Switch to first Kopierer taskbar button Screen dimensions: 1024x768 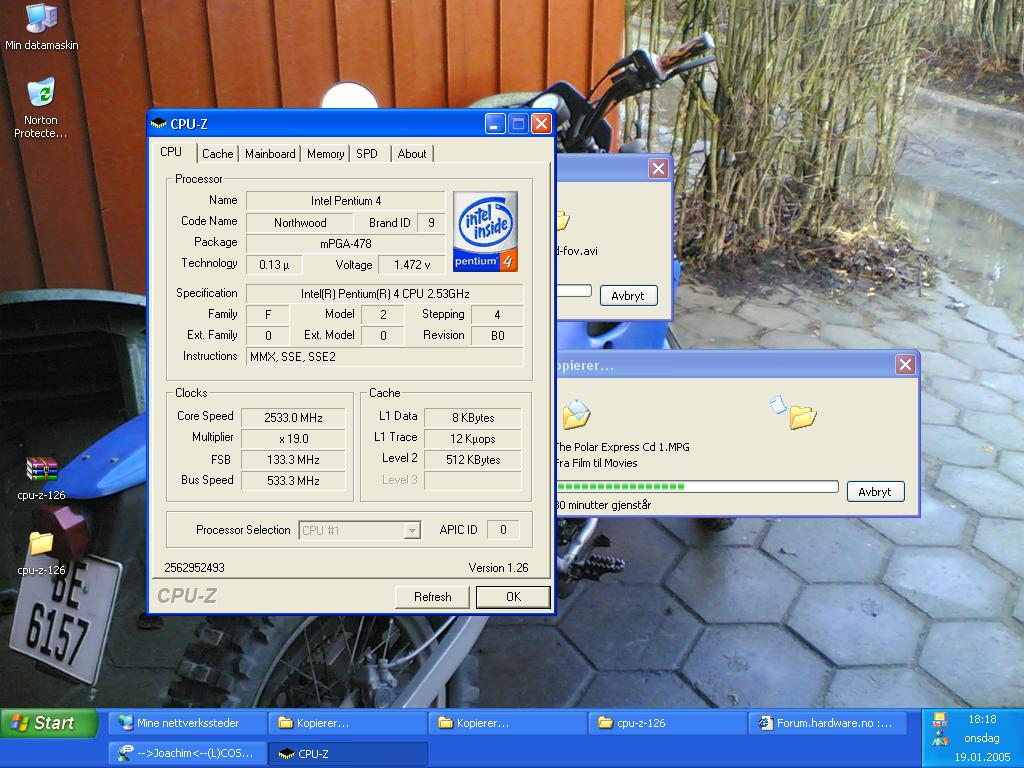347,723
